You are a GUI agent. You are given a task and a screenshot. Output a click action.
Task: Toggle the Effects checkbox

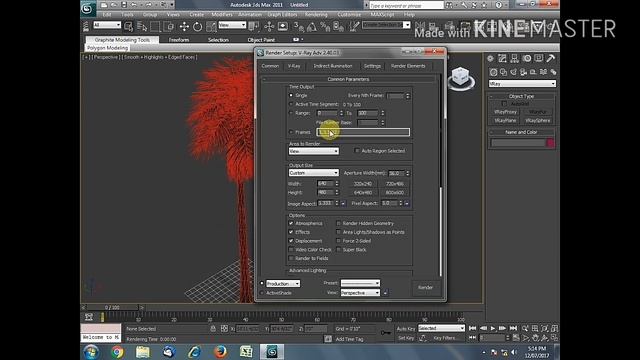click(x=291, y=232)
